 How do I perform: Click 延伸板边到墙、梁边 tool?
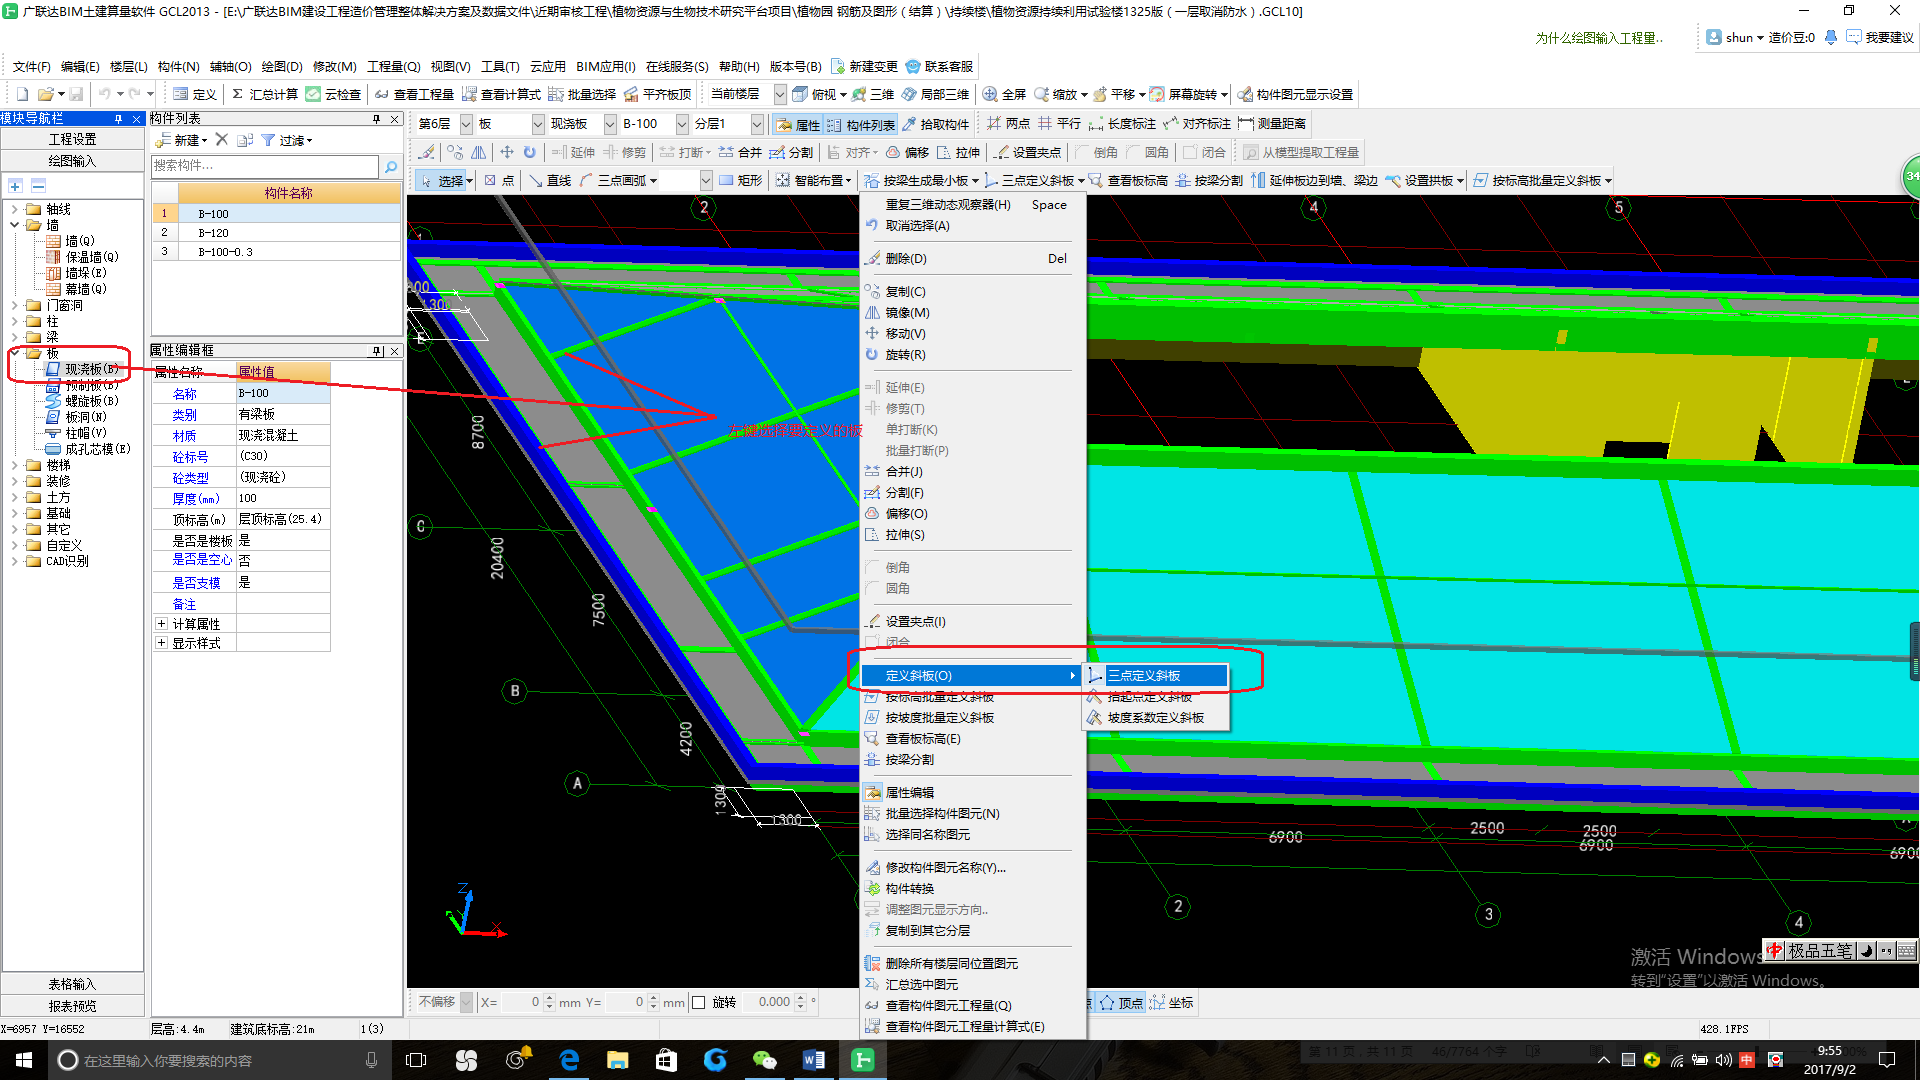click(1314, 181)
